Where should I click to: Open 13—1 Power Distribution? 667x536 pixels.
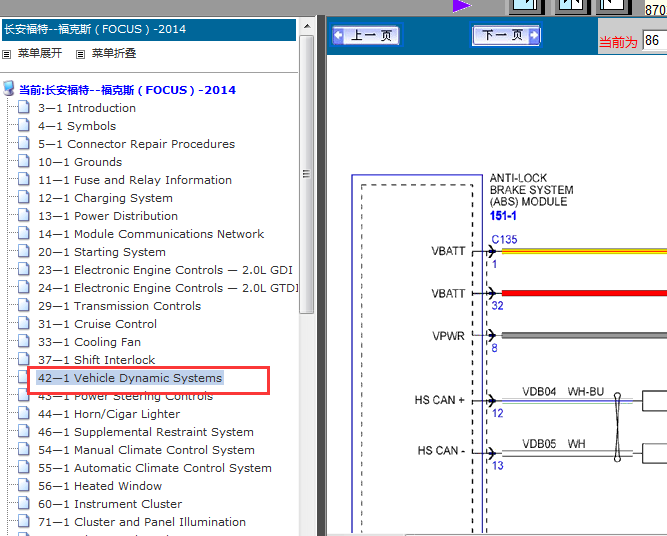click(x=108, y=216)
